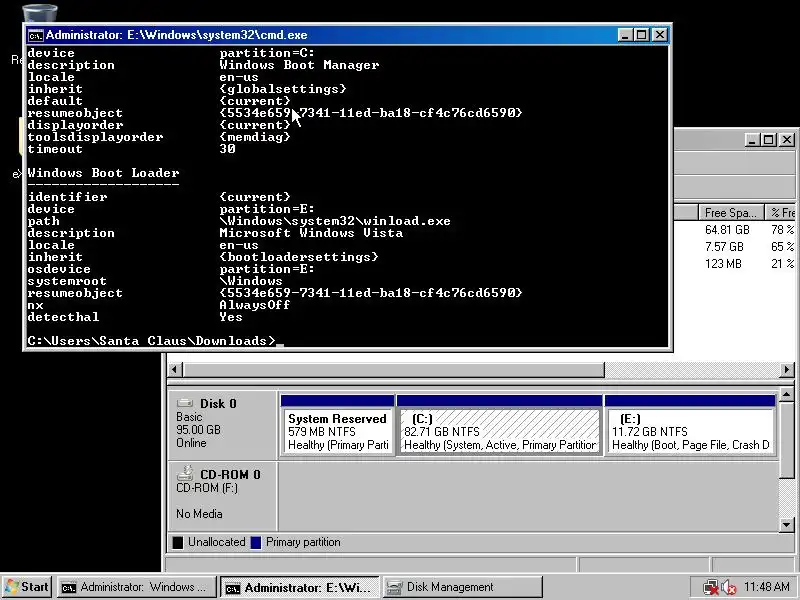Viewport: 800px width, 600px height.
Task: Click the Windows Boot Manager description value
Action: (299, 65)
